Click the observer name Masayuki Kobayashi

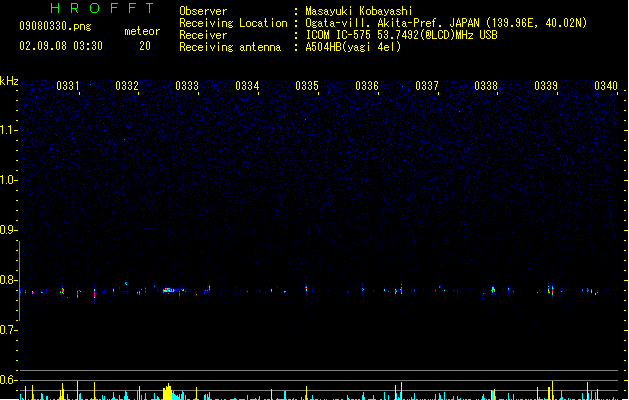(359, 11)
